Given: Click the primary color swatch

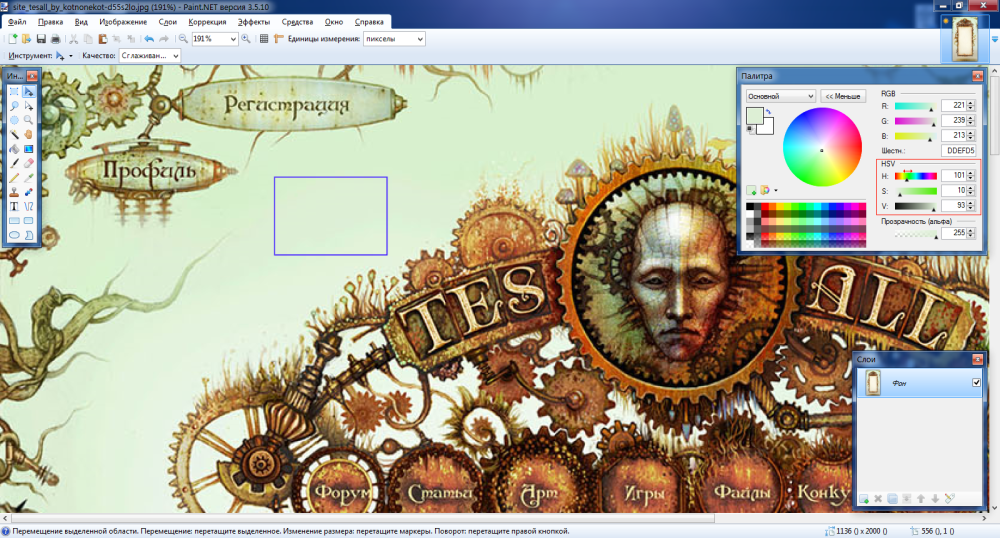Looking at the screenshot, I should (x=754, y=115).
